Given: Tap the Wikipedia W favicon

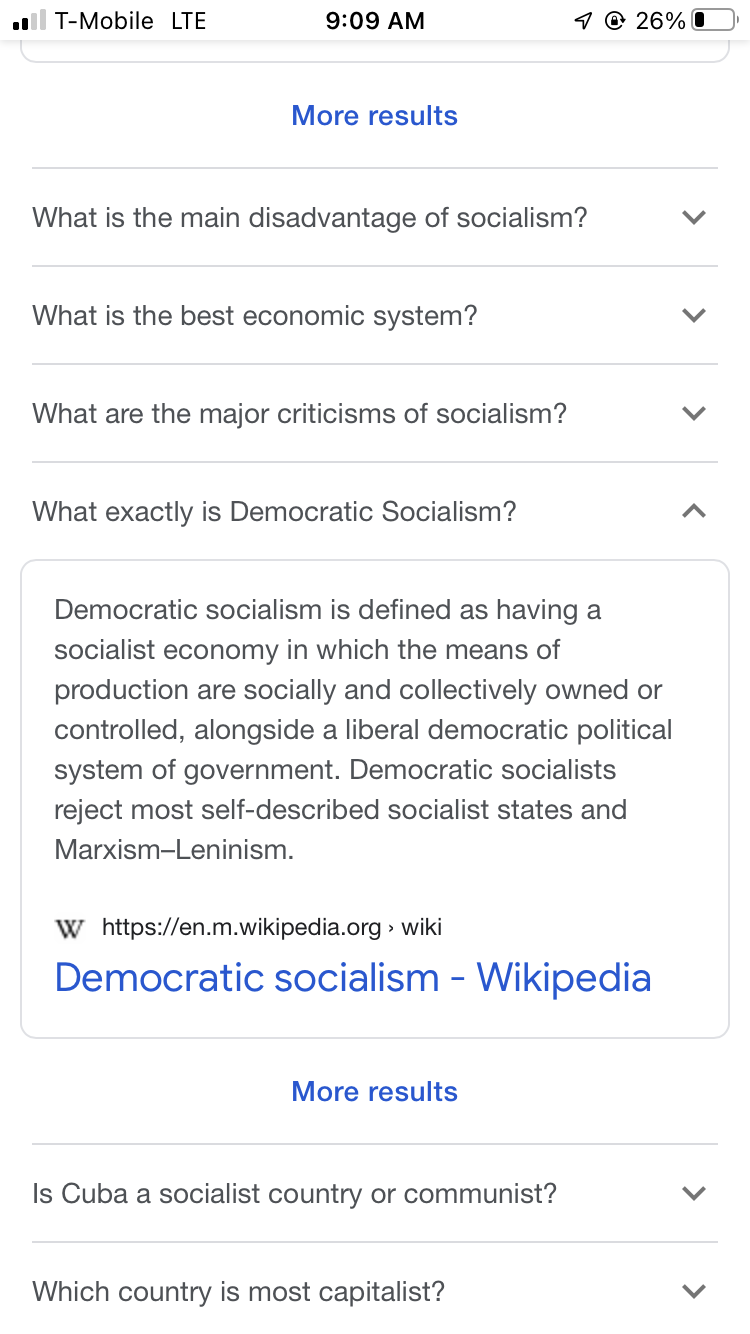Looking at the screenshot, I should pos(70,927).
